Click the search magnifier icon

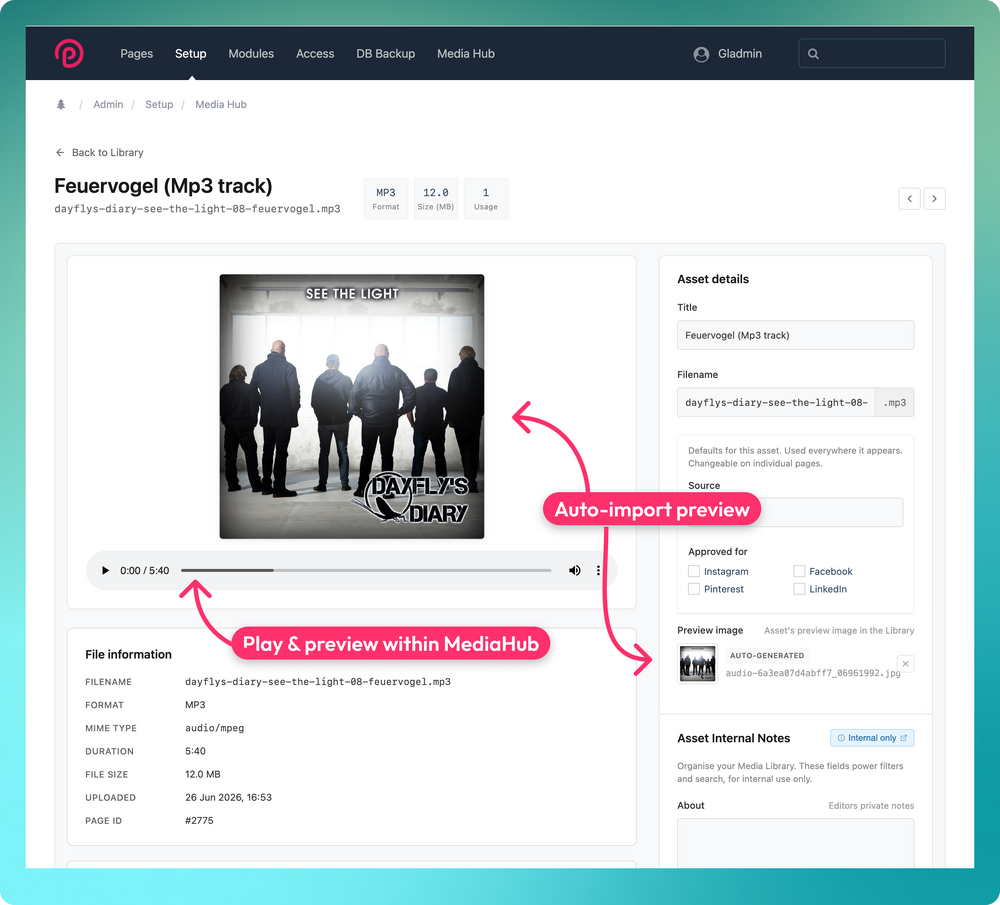(813, 54)
